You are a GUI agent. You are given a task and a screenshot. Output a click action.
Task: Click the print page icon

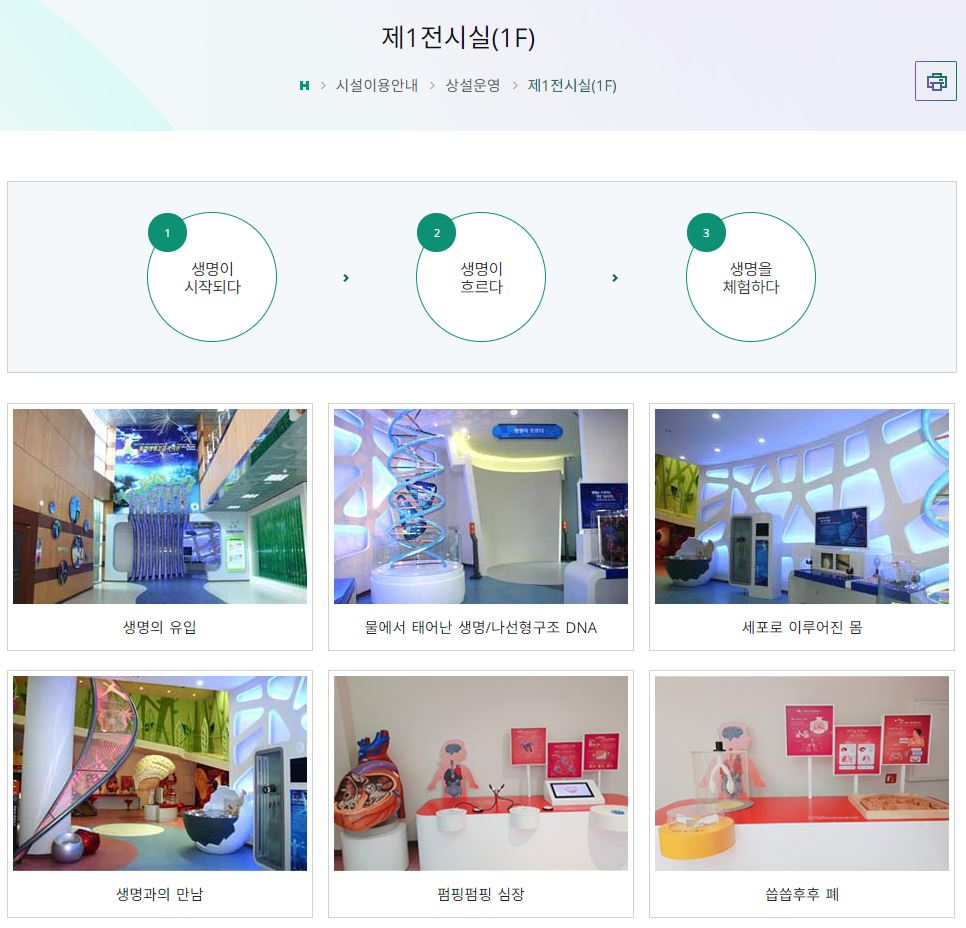pos(935,81)
